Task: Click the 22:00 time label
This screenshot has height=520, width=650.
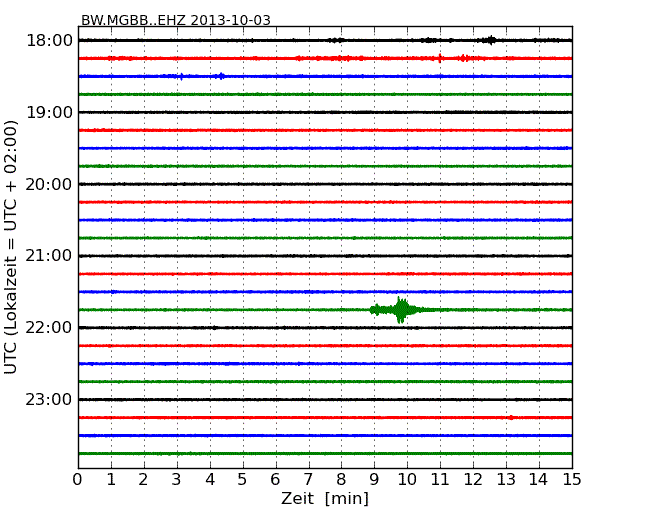Action: click(x=49, y=328)
